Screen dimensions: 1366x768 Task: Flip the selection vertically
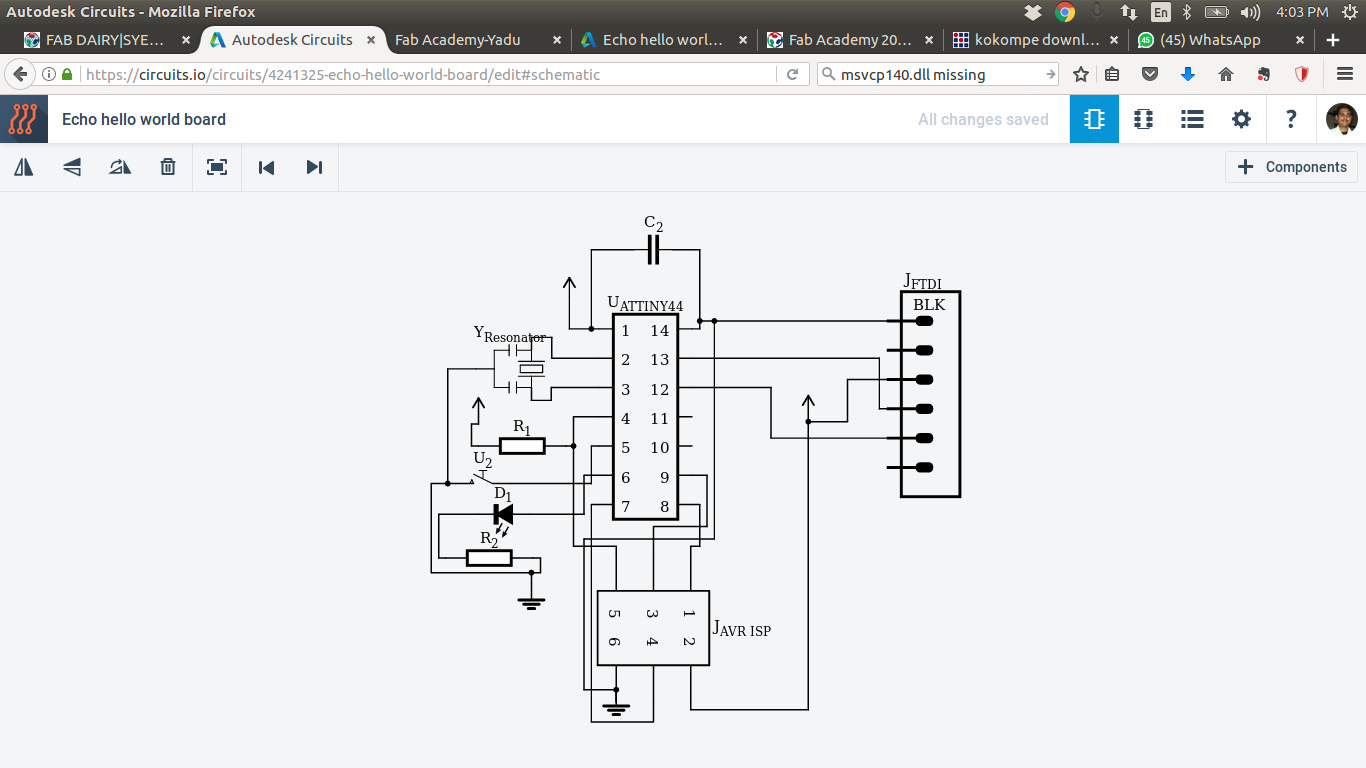[x=72, y=167]
